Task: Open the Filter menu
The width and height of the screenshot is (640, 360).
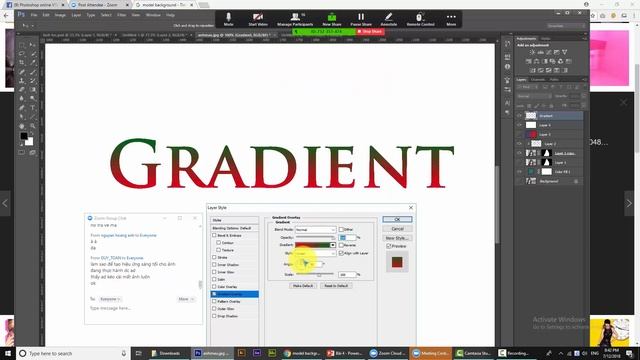Action: tap(122, 15)
